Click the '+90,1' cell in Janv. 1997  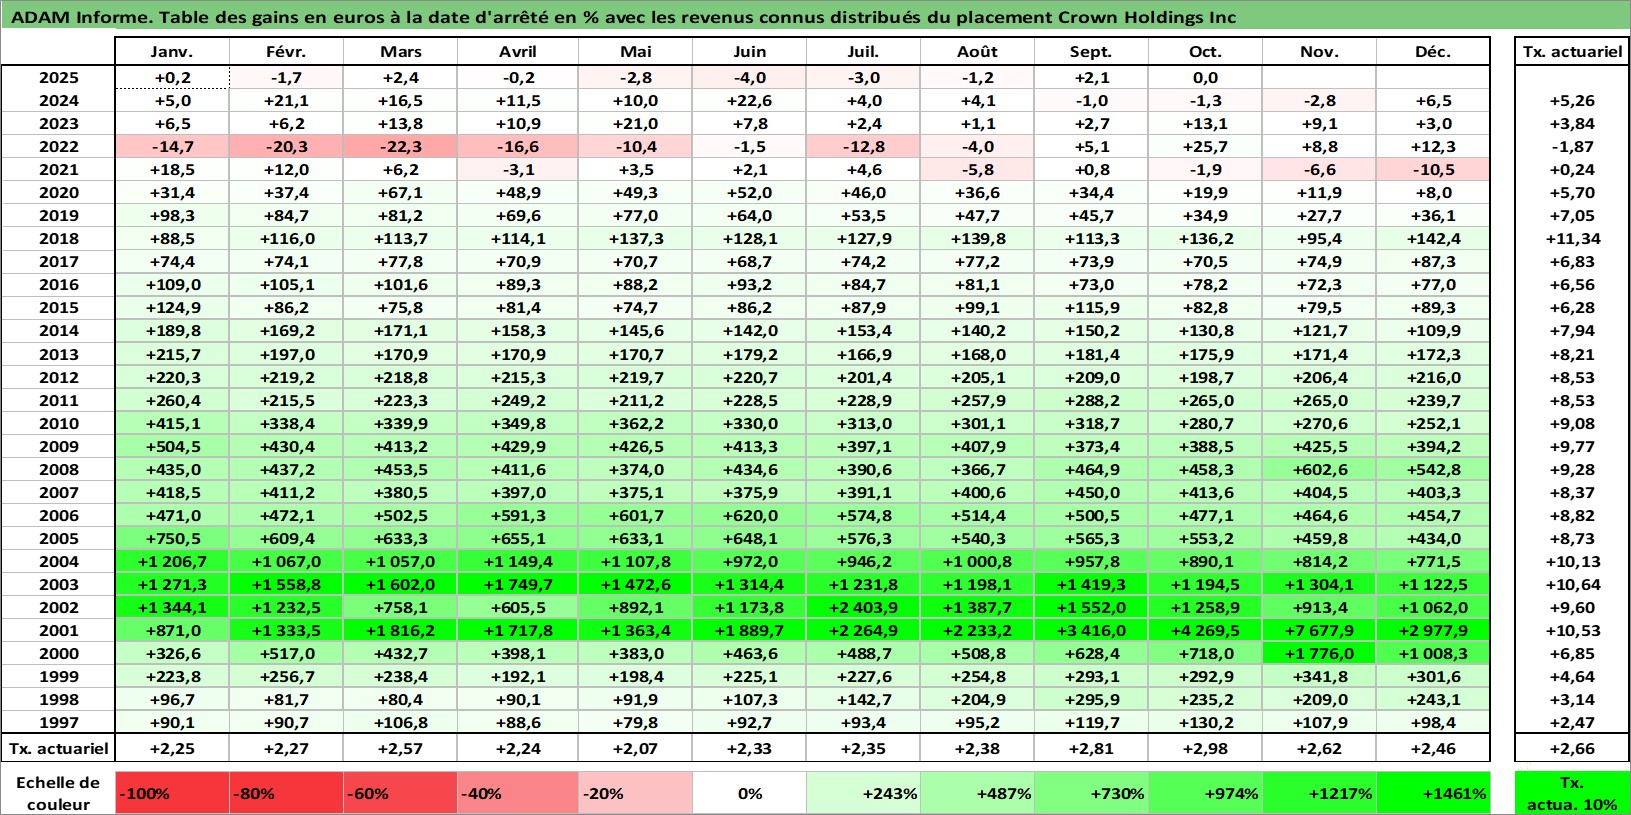tap(172, 723)
